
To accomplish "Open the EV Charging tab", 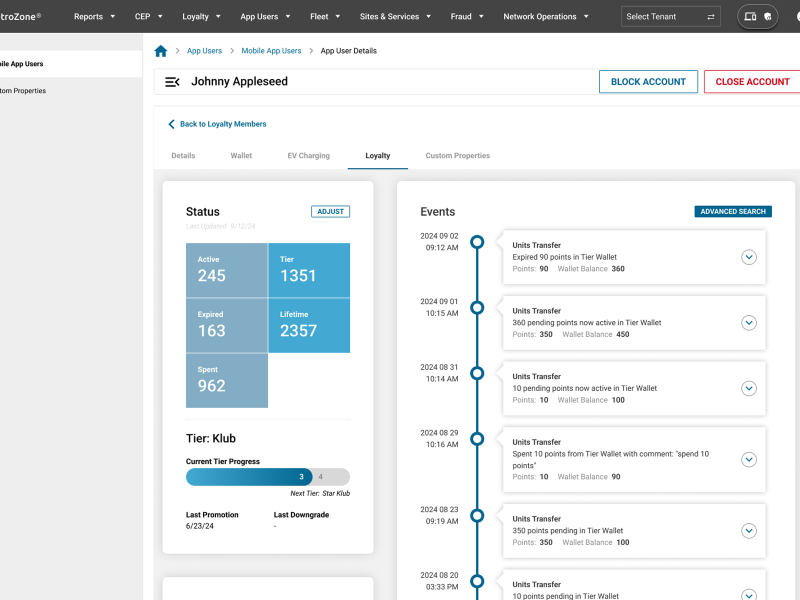I will pyautogui.click(x=308, y=155).
